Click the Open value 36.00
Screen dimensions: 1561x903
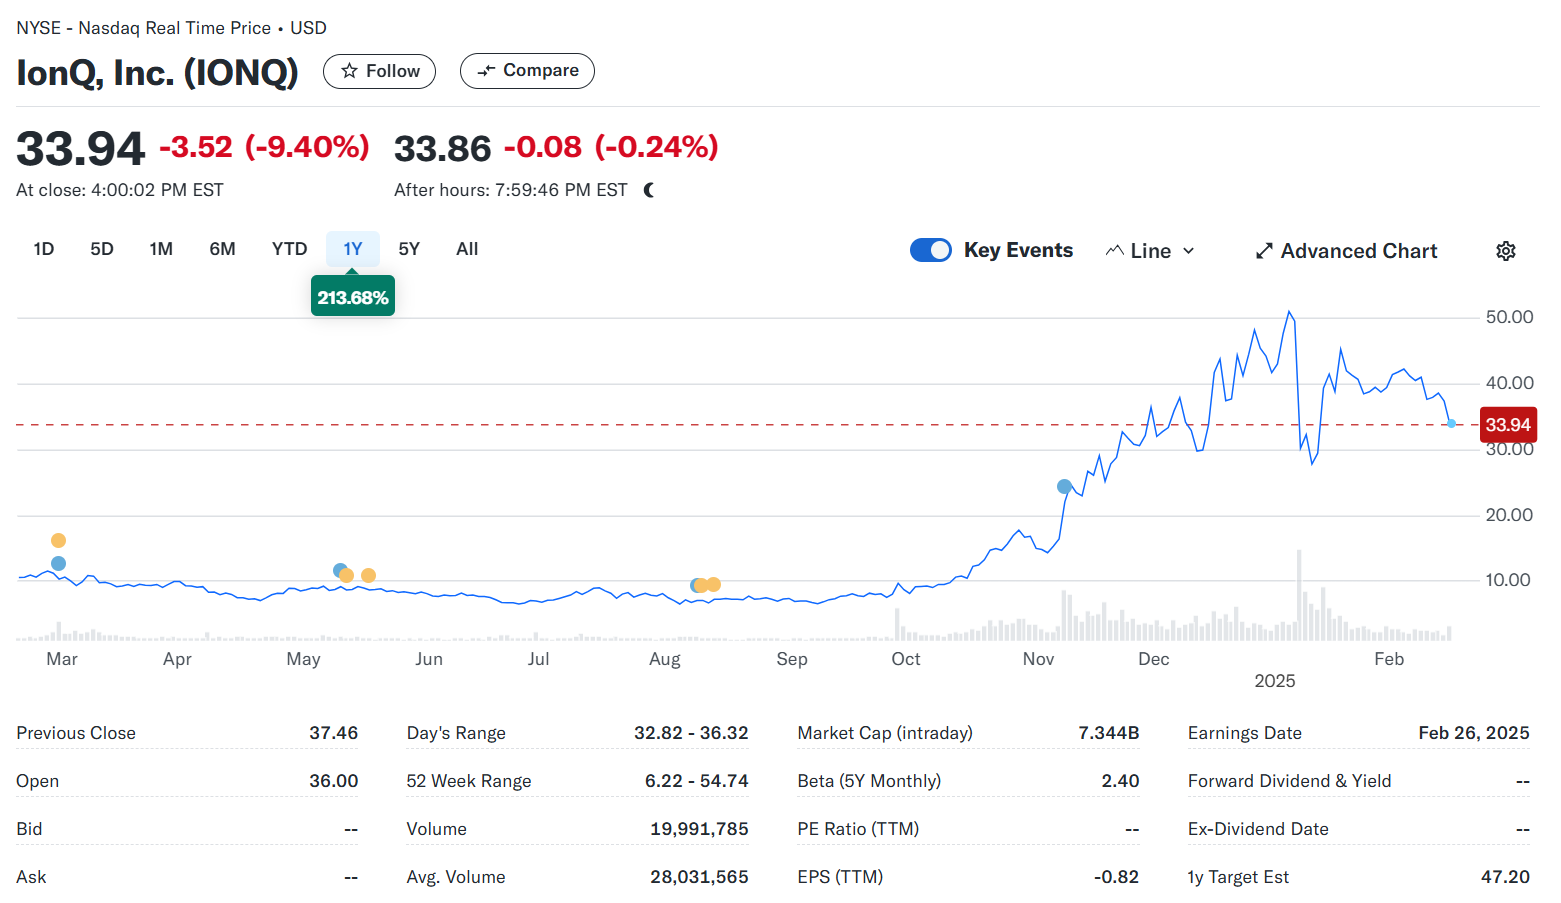[333, 781]
